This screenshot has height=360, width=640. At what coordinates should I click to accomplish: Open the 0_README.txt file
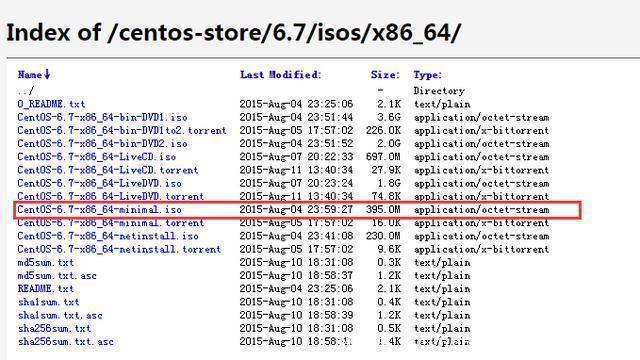point(51,104)
